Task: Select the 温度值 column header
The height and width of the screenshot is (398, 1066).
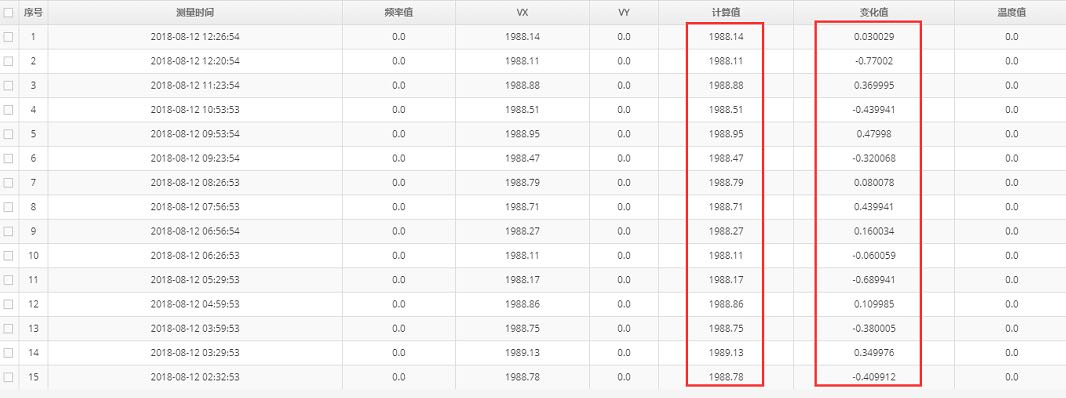Action: [1011, 12]
